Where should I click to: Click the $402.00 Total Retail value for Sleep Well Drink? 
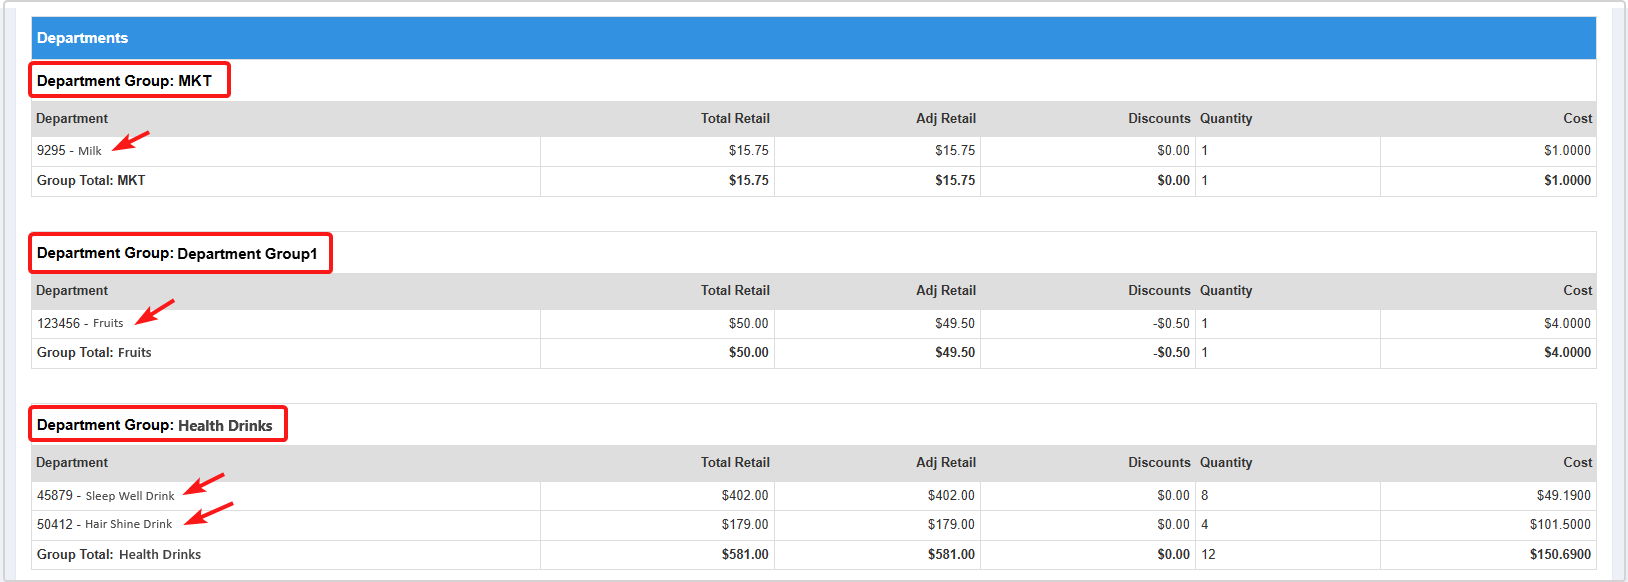pyautogui.click(x=745, y=496)
